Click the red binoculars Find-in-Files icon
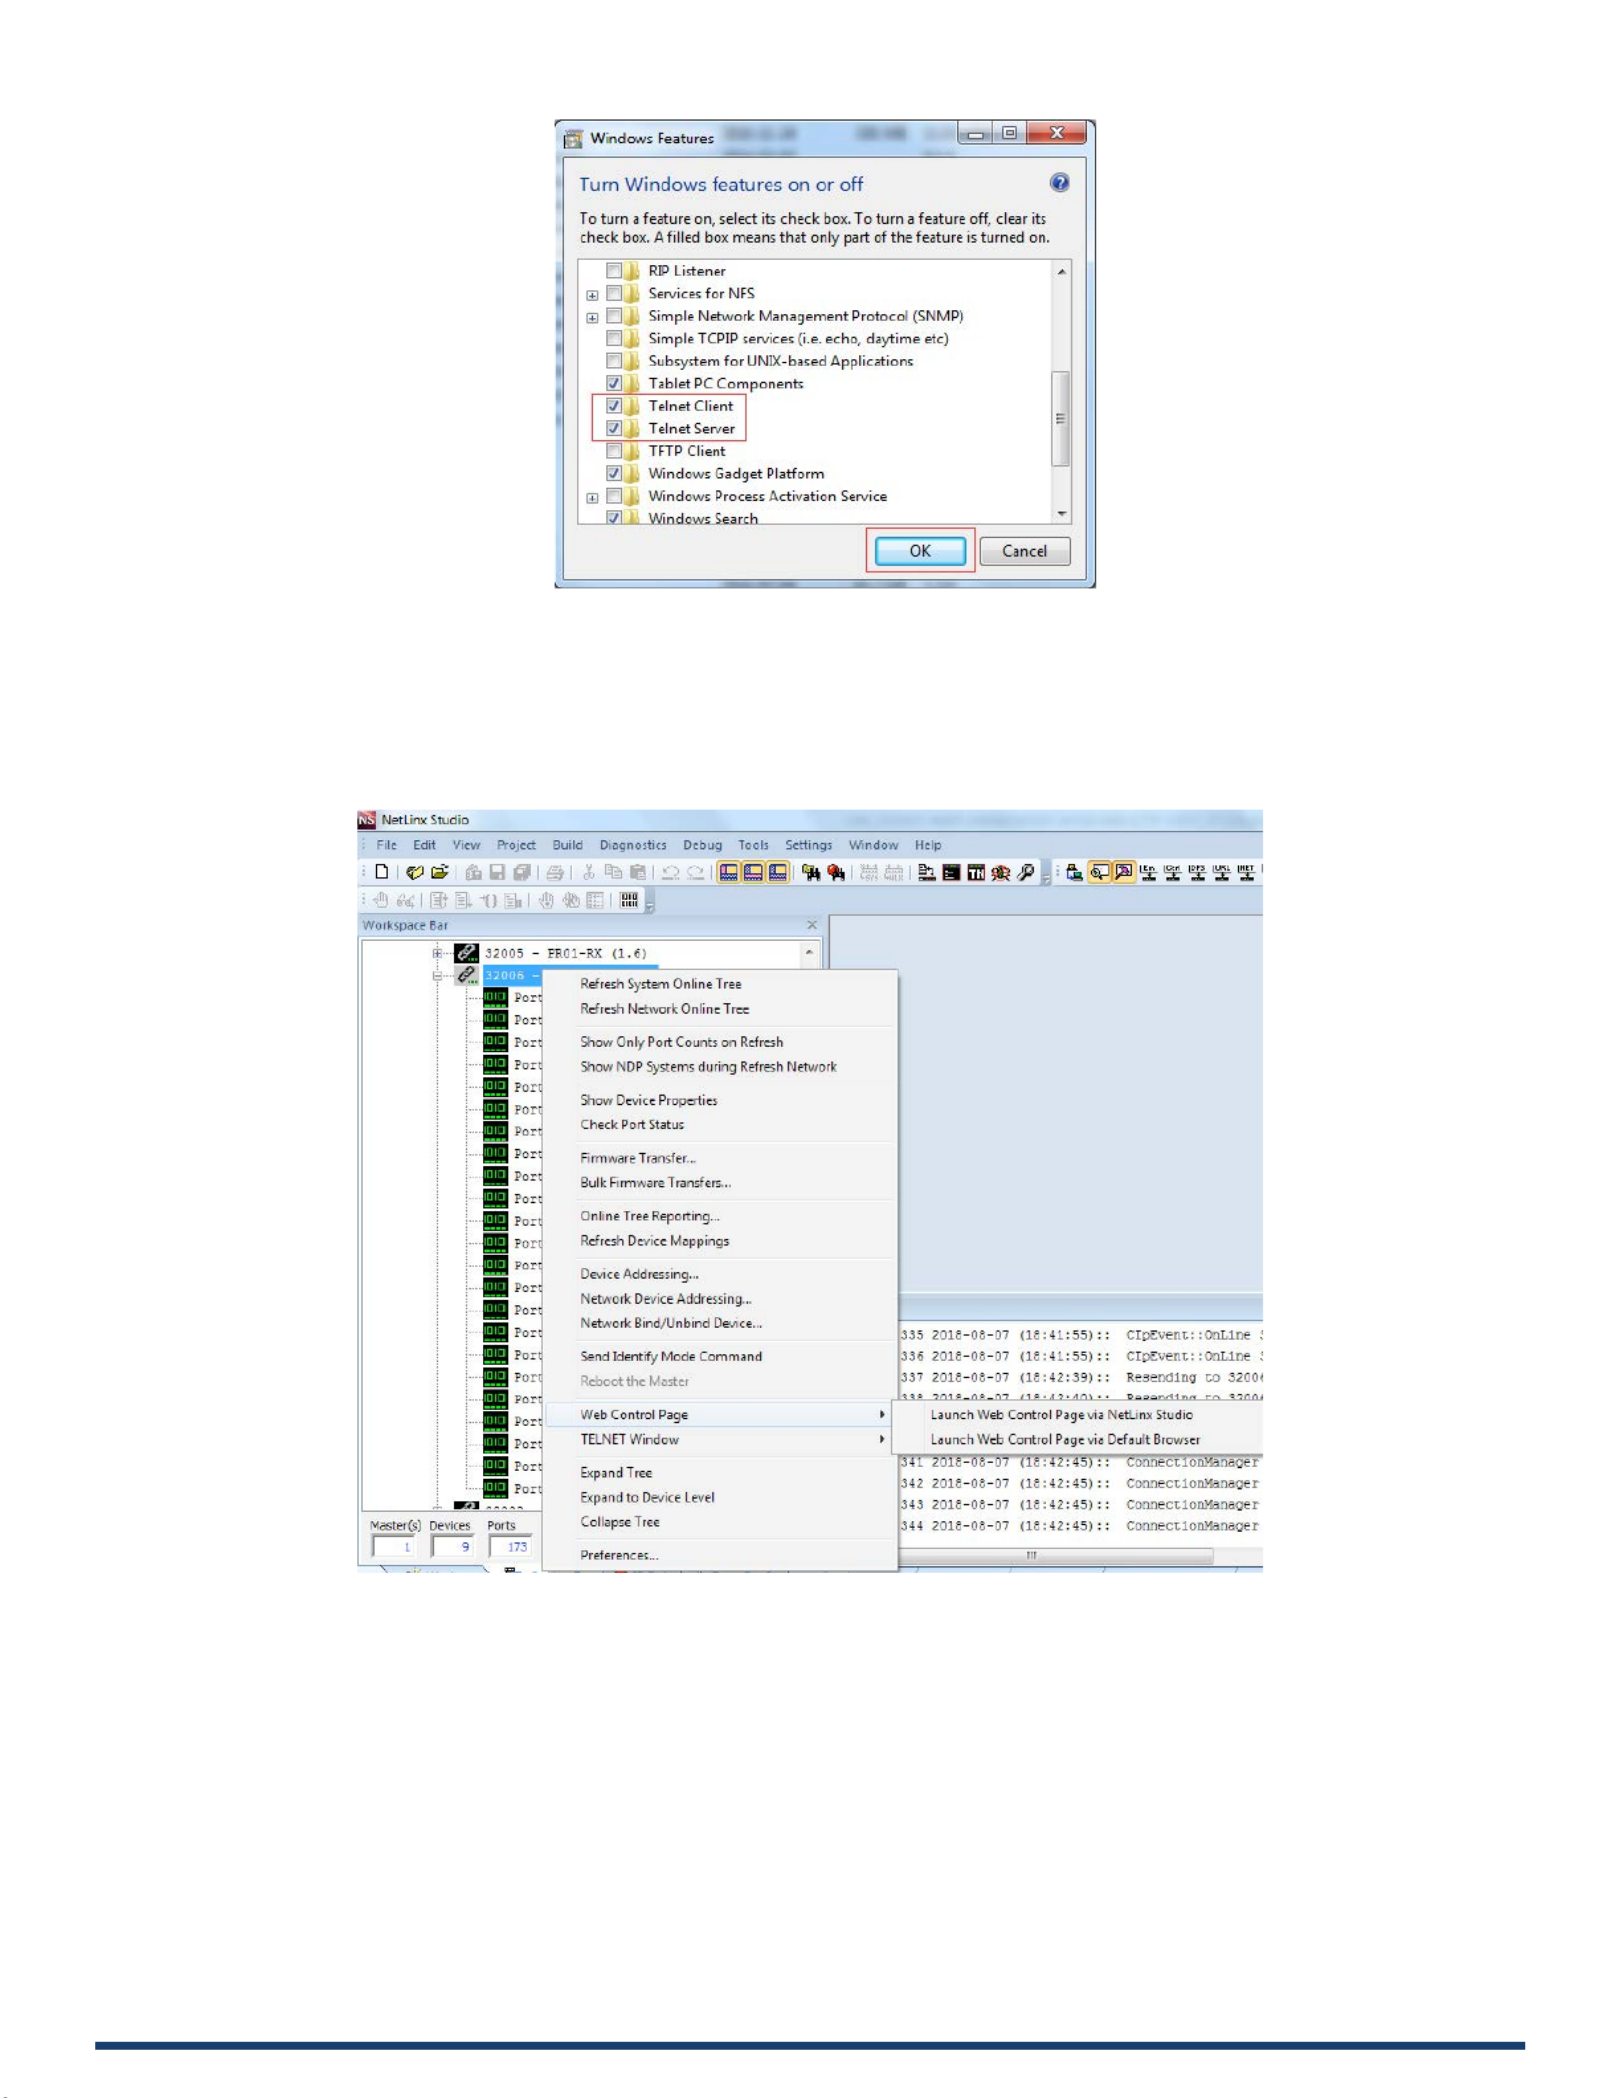The height and width of the screenshot is (2098, 1621). click(x=836, y=872)
